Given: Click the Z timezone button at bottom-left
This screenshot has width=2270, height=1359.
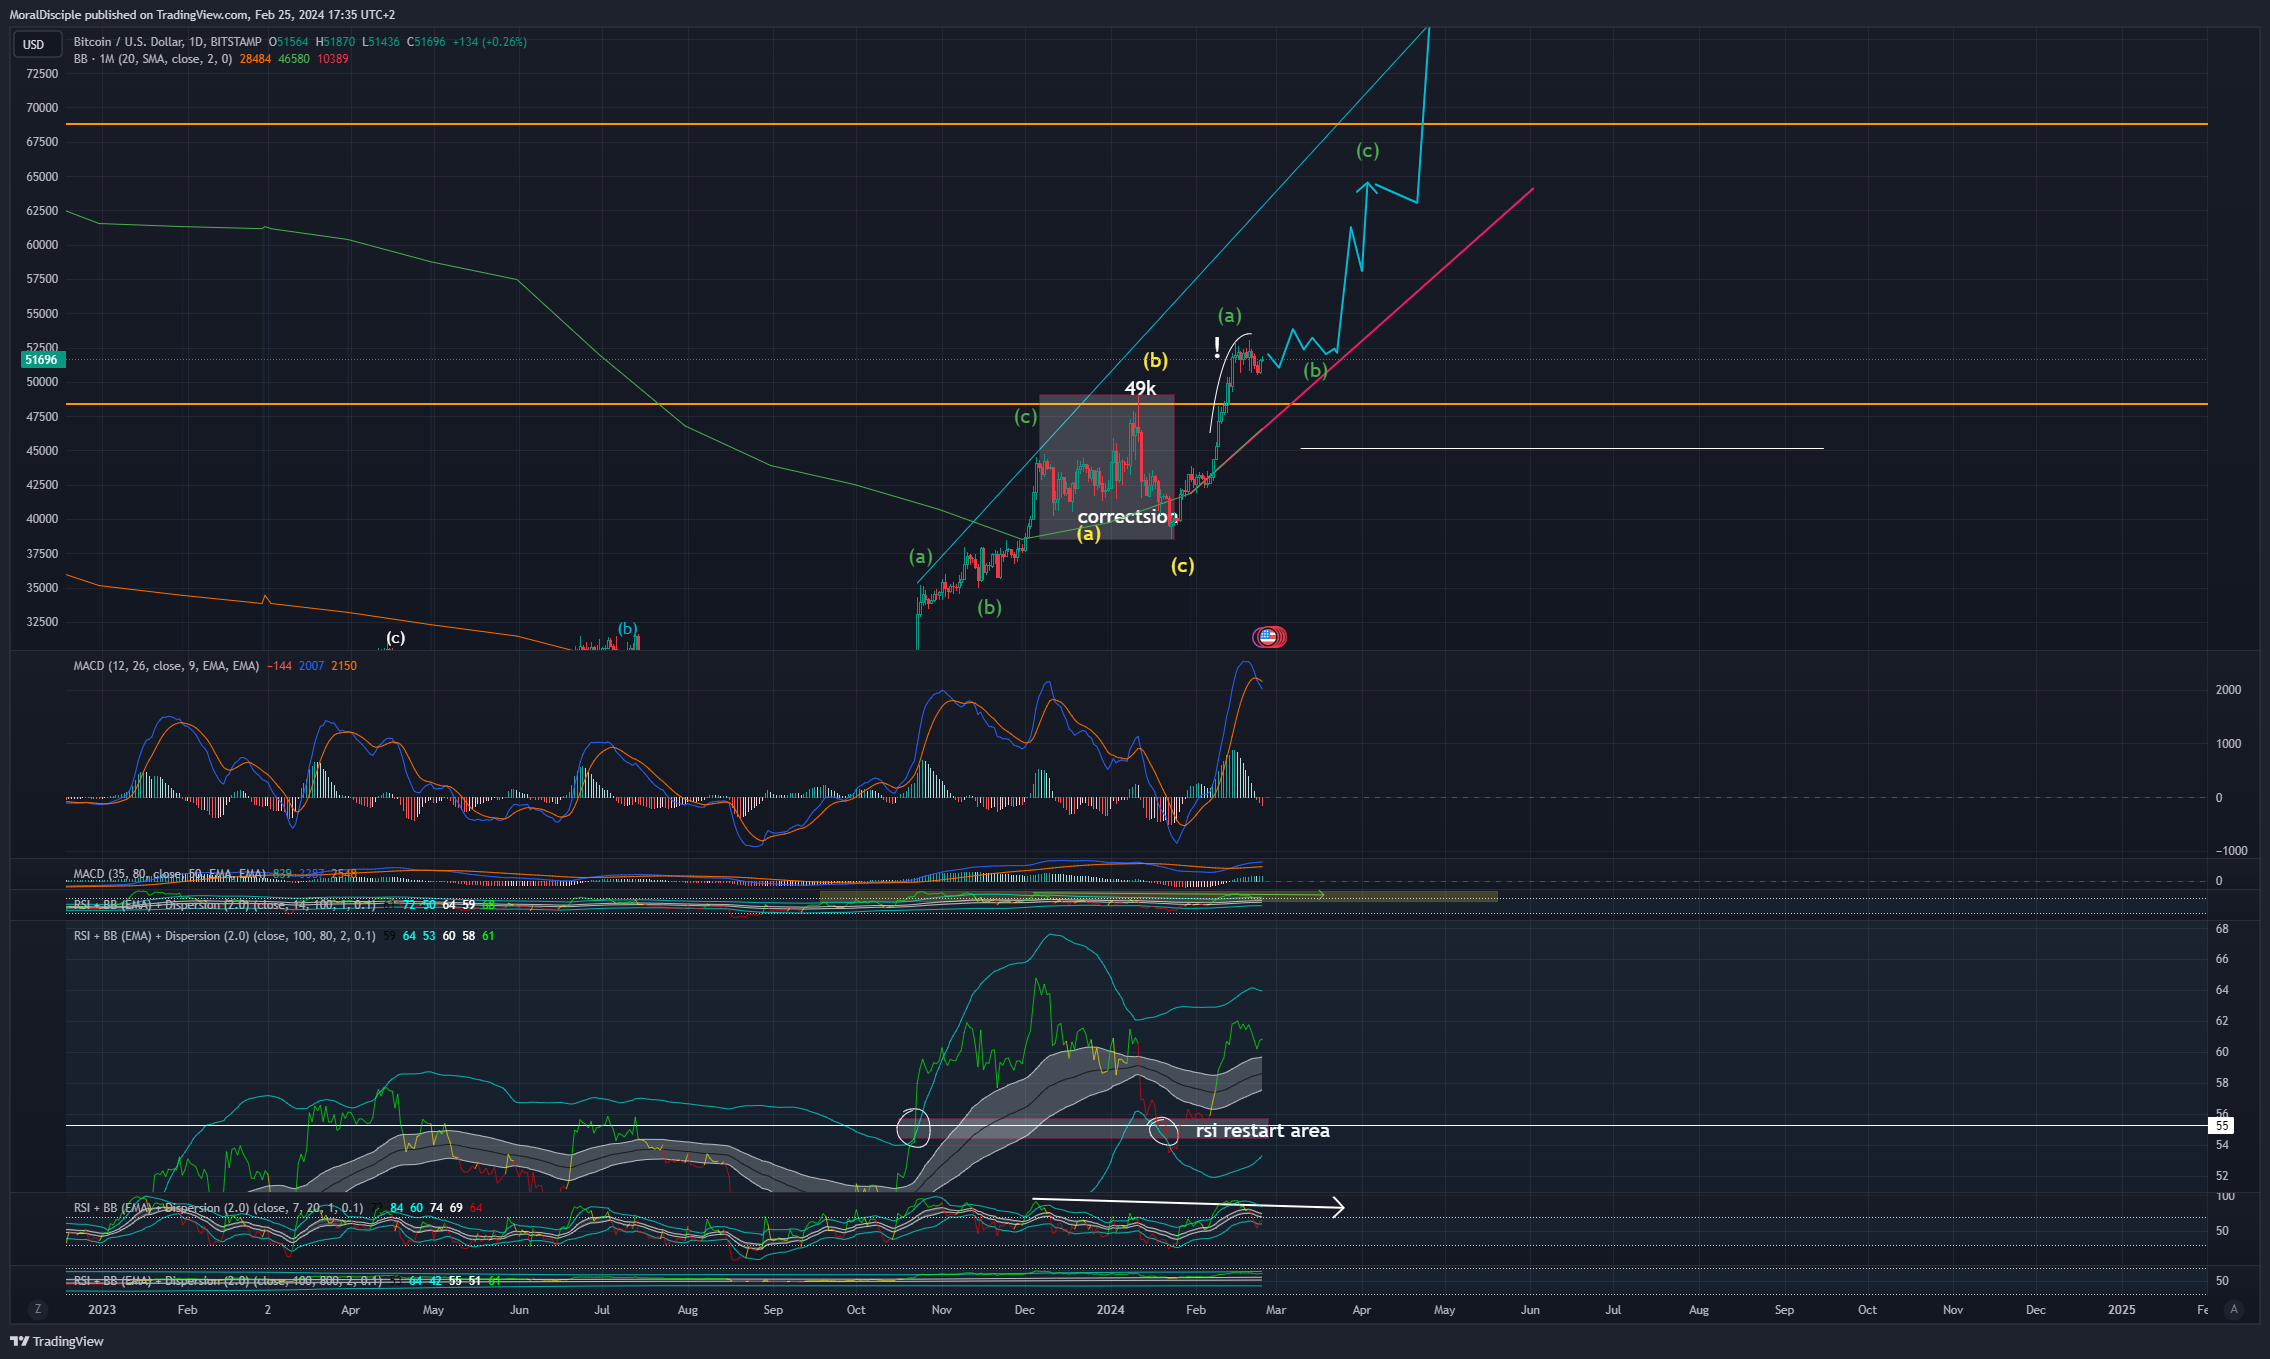Looking at the screenshot, I should (x=38, y=1309).
